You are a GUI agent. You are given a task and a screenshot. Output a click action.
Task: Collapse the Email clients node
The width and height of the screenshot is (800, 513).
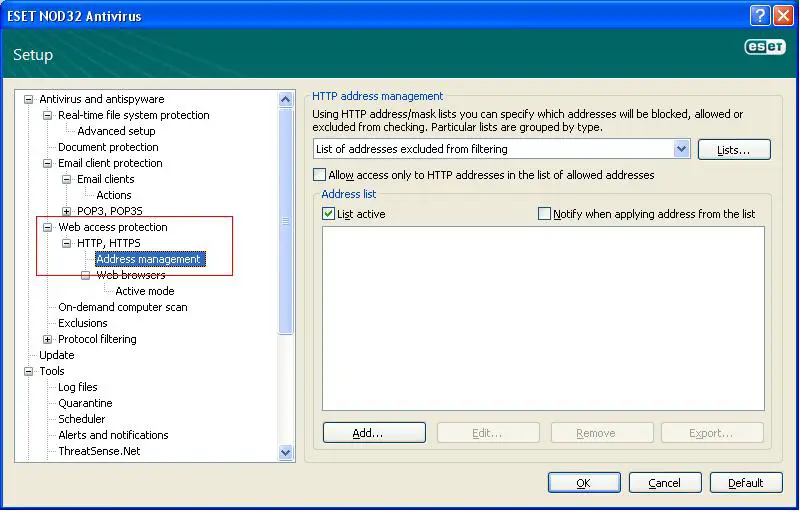pos(66,179)
